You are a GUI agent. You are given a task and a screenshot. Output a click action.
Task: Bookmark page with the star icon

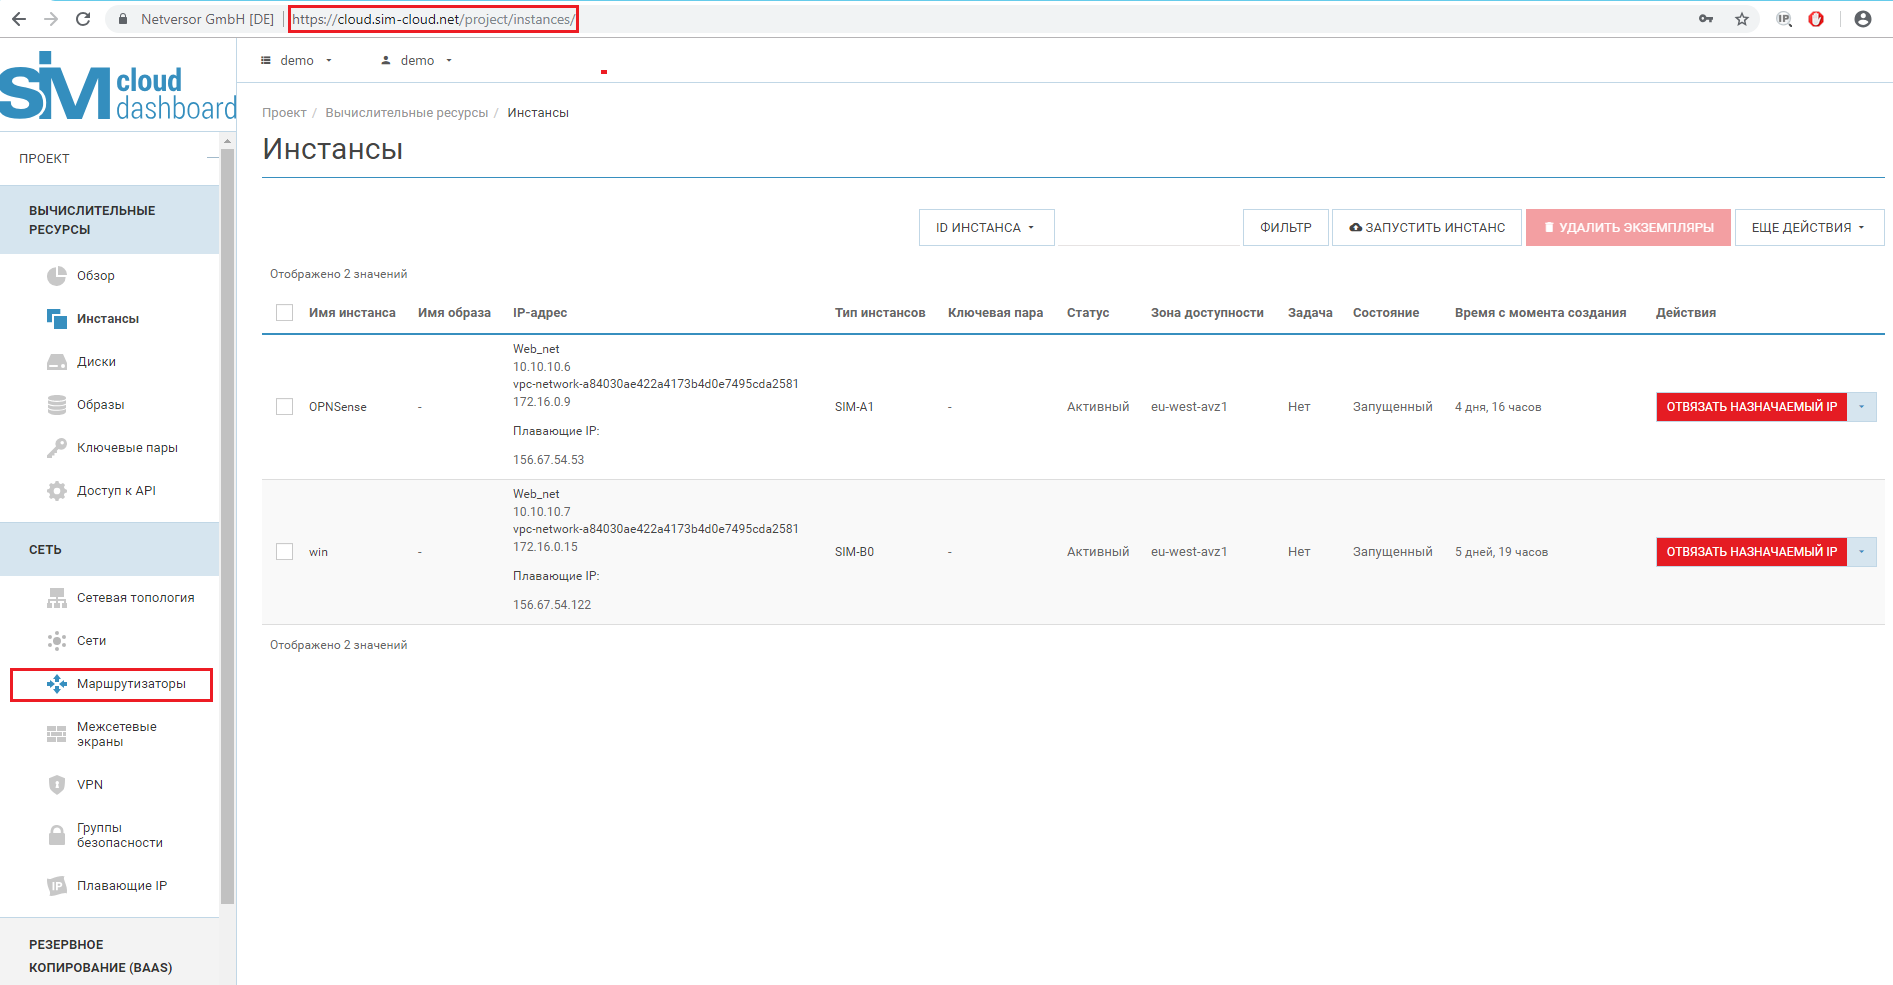point(1742,19)
